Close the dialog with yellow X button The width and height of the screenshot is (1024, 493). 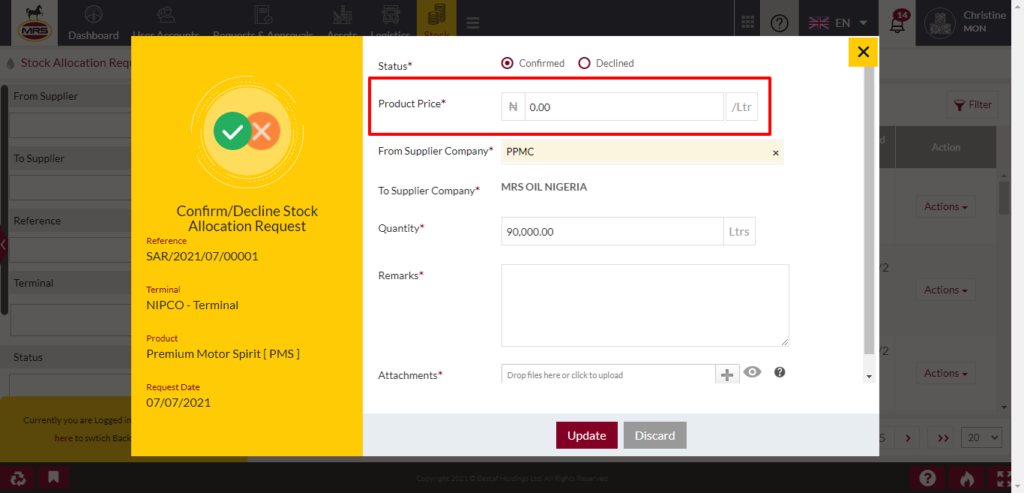point(863,52)
